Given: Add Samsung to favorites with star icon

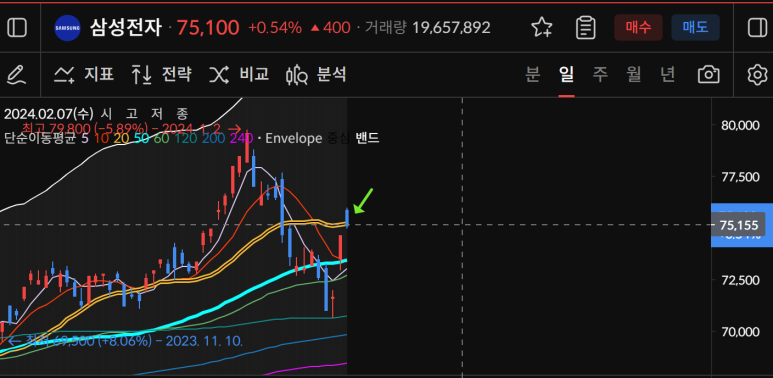Looking at the screenshot, I should [542, 28].
